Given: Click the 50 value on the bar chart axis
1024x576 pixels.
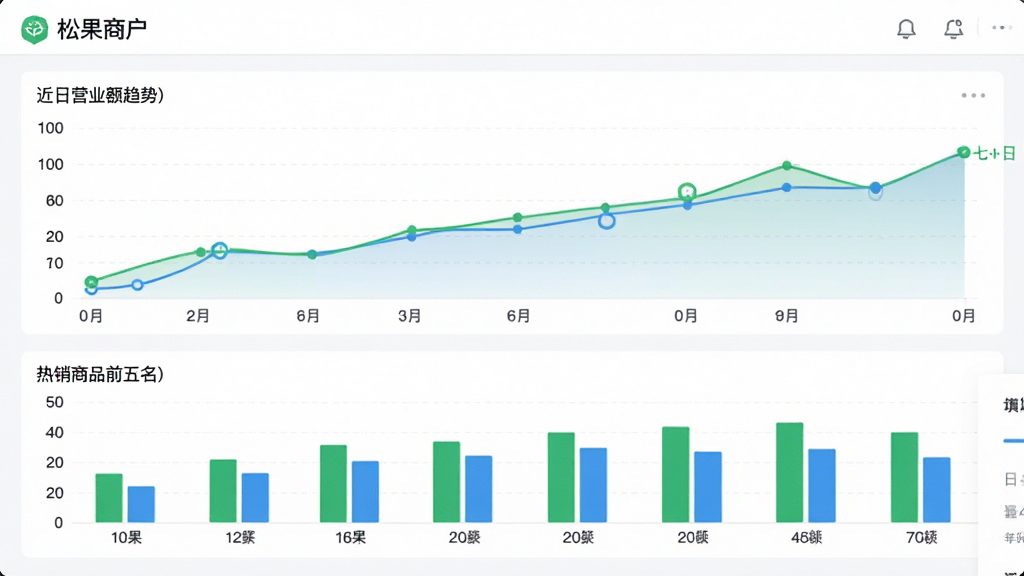Looking at the screenshot, I should (x=54, y=402).
